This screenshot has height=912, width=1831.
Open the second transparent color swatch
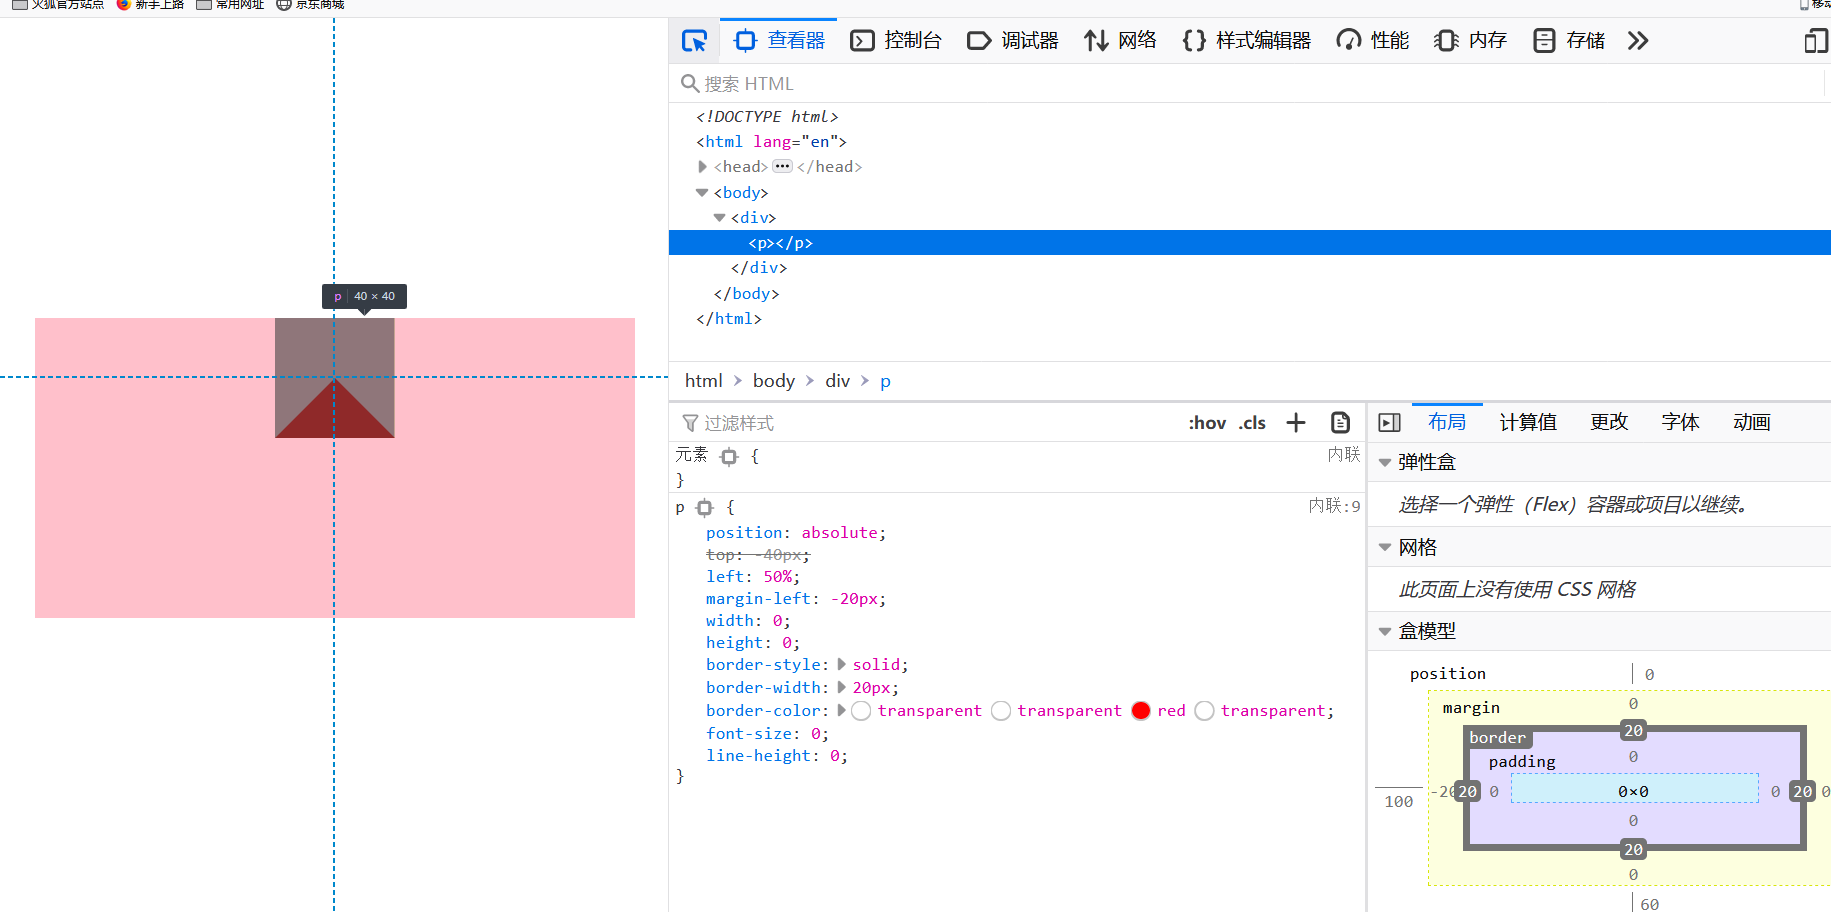(1001, 711)
